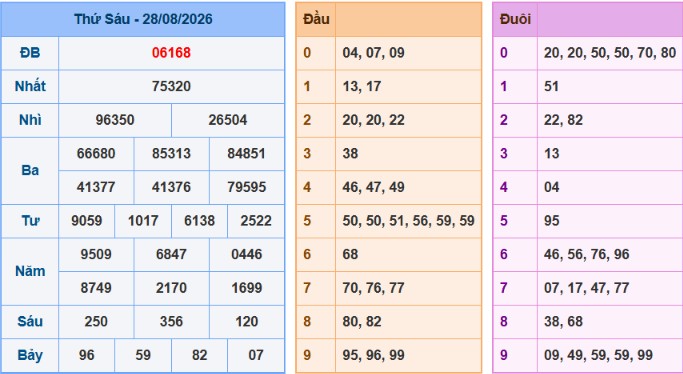Select Đuôi value 95 in row 5

[551, 220]
